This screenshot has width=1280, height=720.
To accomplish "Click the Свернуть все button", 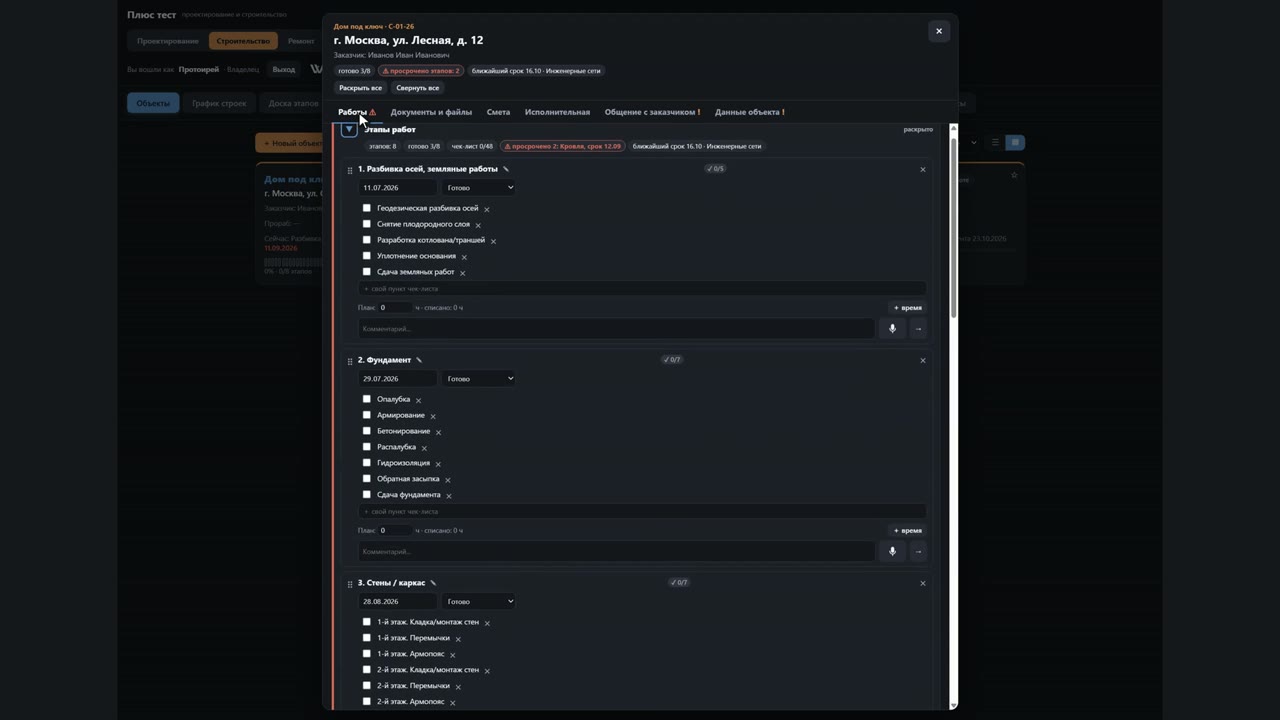I will pos(418,88).
